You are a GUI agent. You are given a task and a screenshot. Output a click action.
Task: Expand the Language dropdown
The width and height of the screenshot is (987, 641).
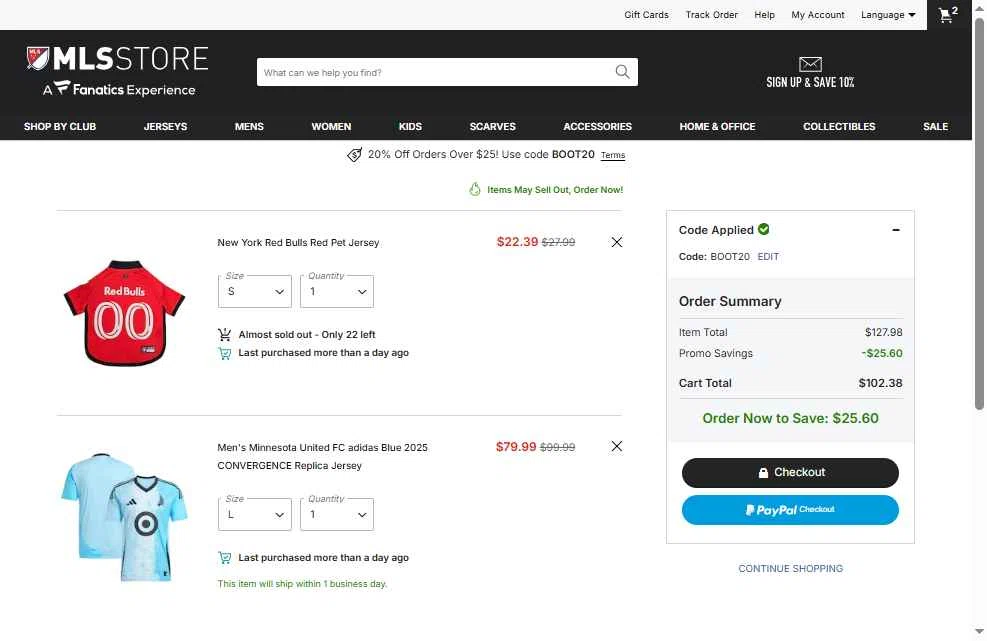(x=888, y=14)
